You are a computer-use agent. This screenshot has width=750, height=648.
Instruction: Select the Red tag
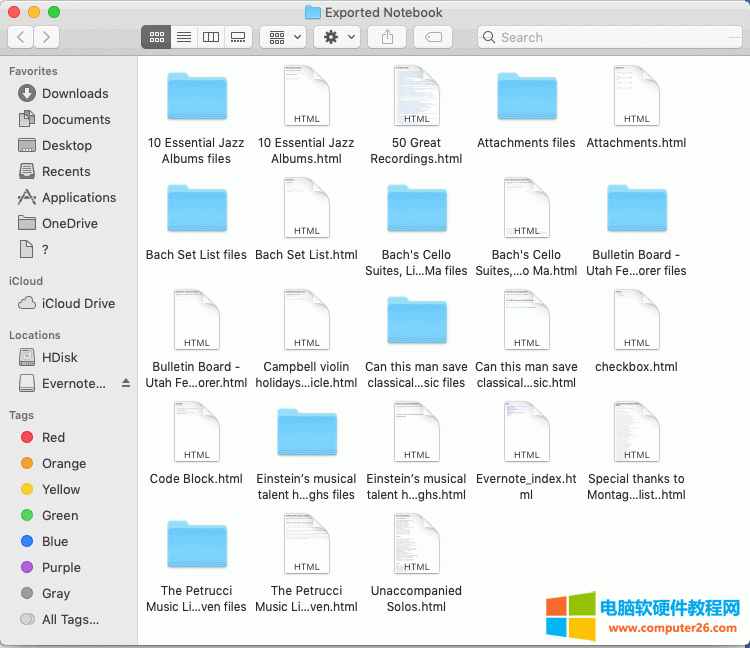click(53, 437)
